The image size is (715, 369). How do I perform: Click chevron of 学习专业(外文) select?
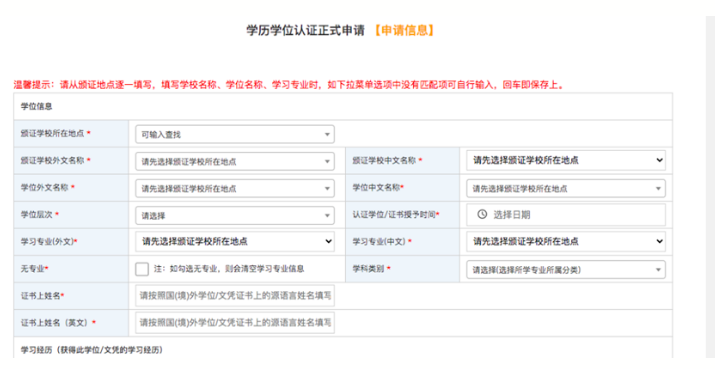click(x=328, y=241)
